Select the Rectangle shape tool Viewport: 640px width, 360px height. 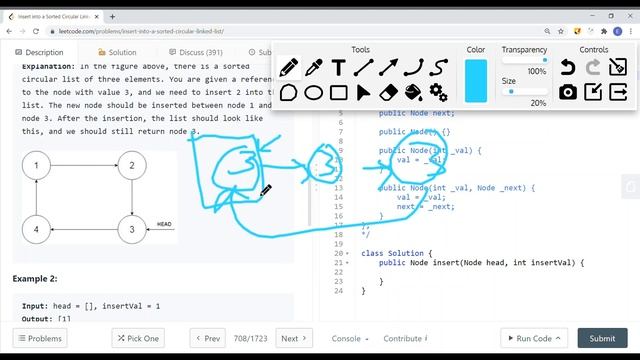tap(338, 93)
